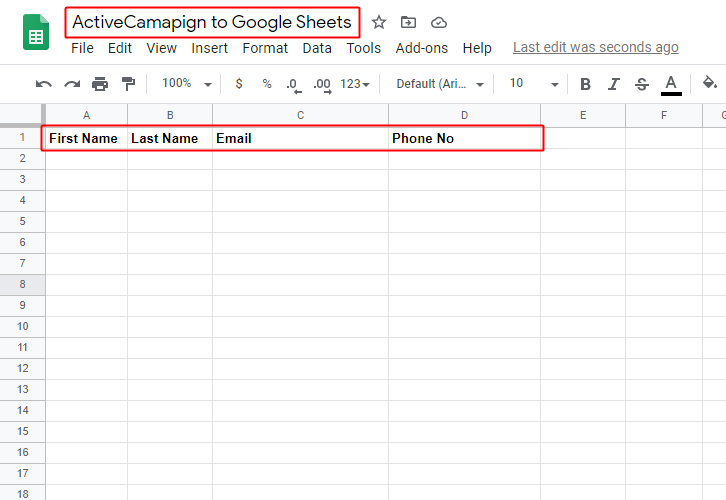The image size is (726, 500).
Task: Toggle strikethrough formatting
Action: [642, 84]
